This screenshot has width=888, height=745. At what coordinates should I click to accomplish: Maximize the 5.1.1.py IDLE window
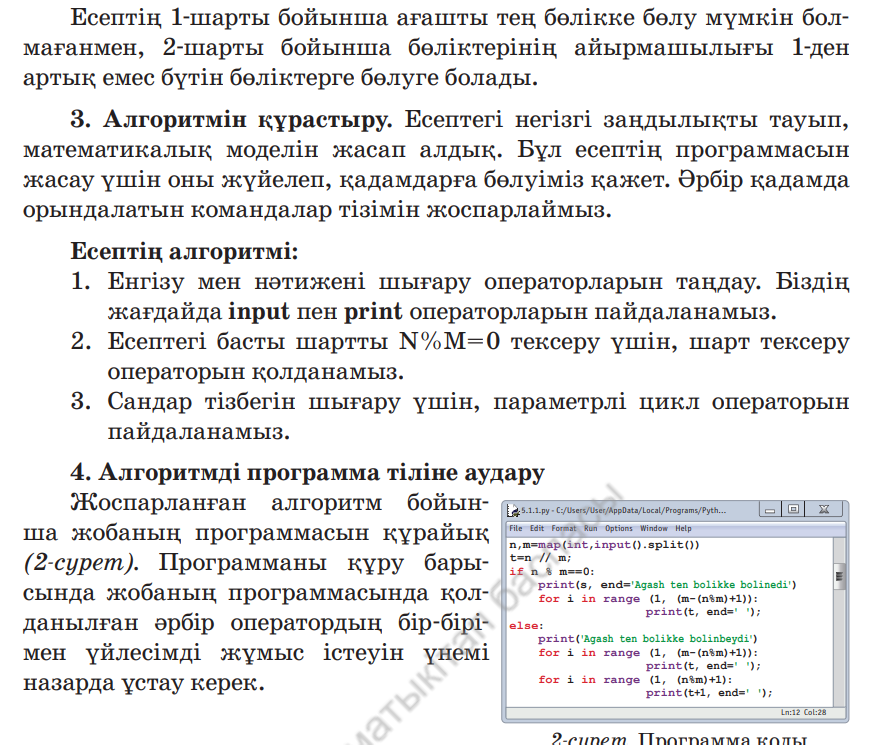793,509
